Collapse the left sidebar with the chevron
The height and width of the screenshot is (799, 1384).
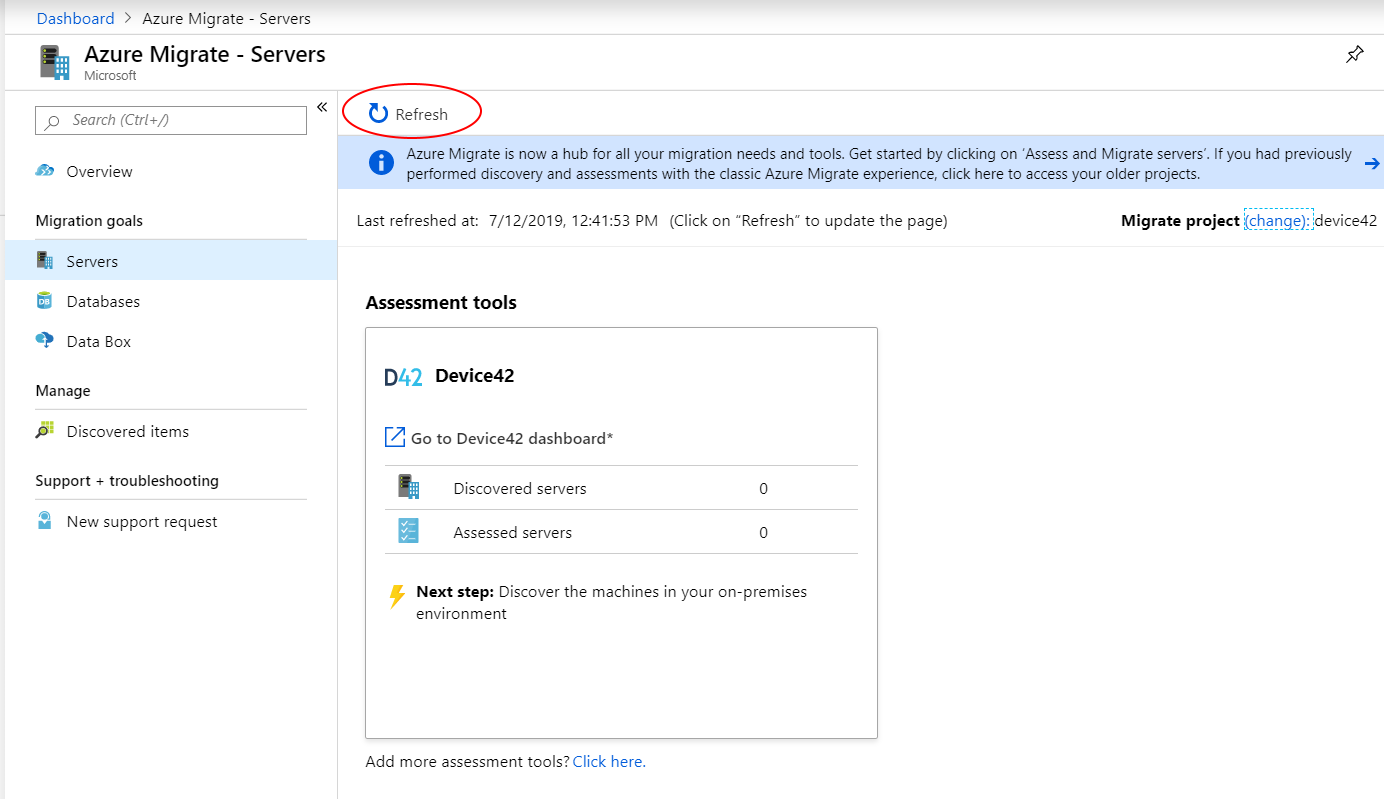point(322,106)
